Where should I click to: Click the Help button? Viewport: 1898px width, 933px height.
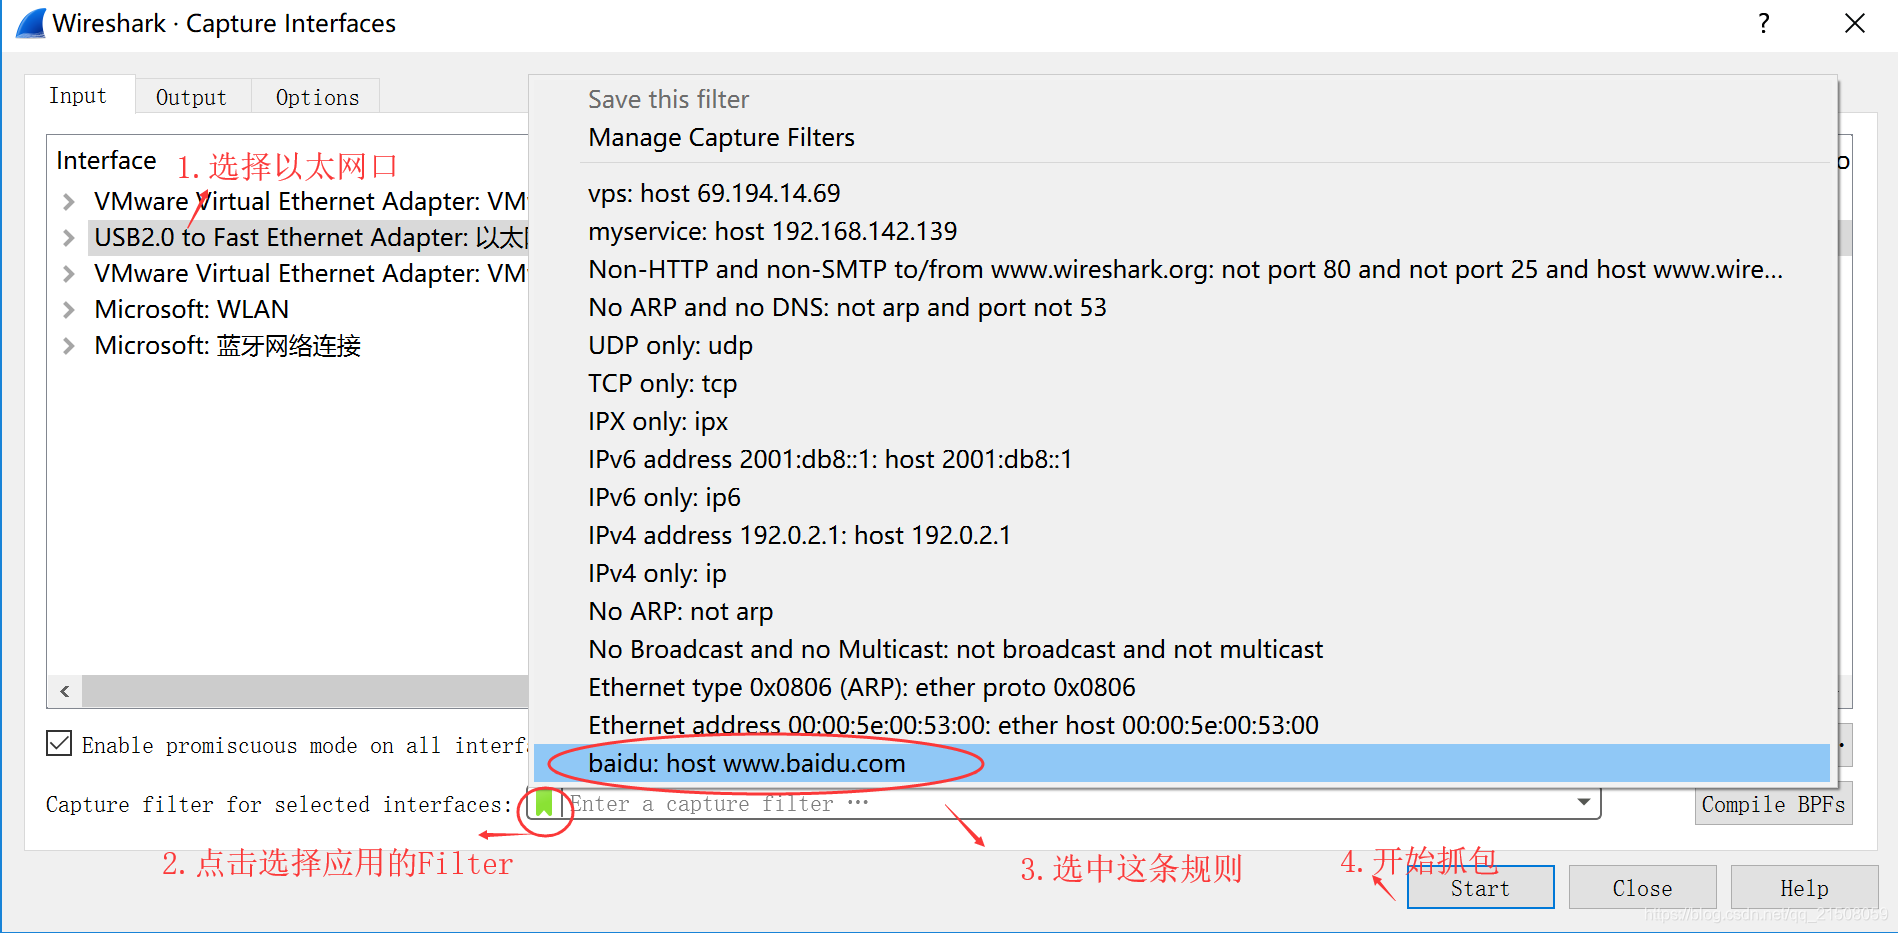point(1804,887)
